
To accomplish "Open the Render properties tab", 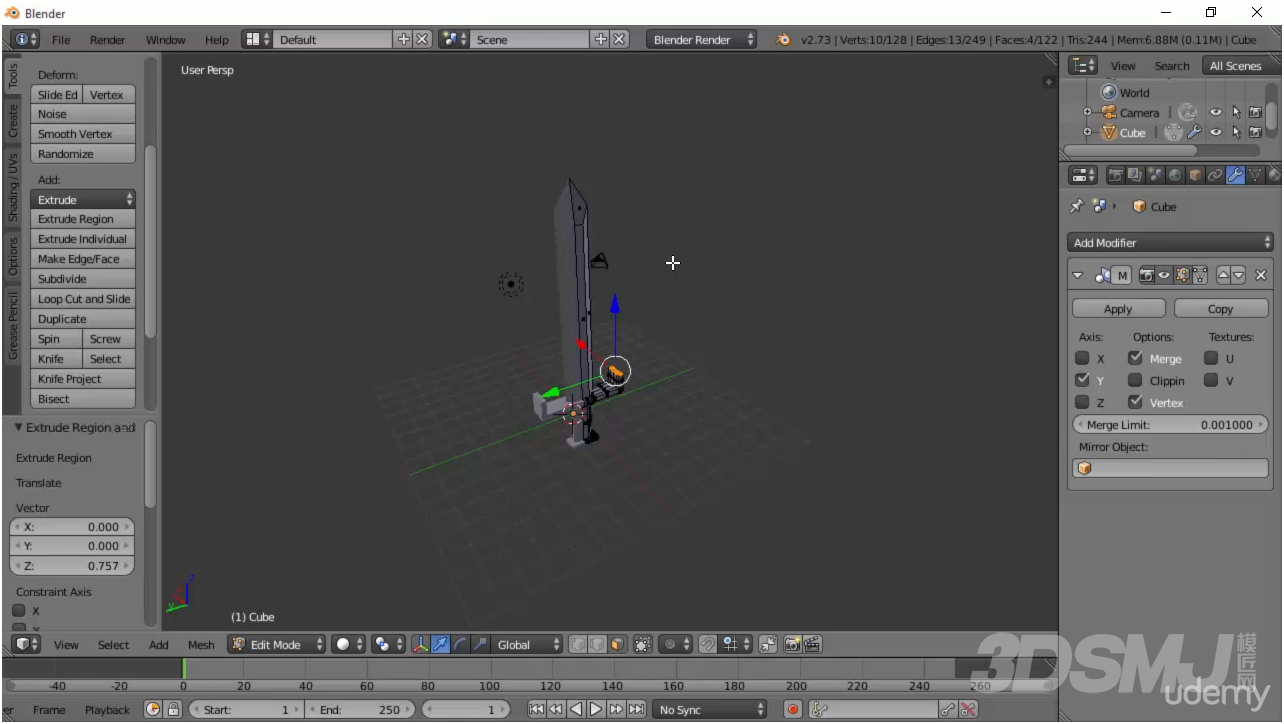I will tap(1115, 175).
